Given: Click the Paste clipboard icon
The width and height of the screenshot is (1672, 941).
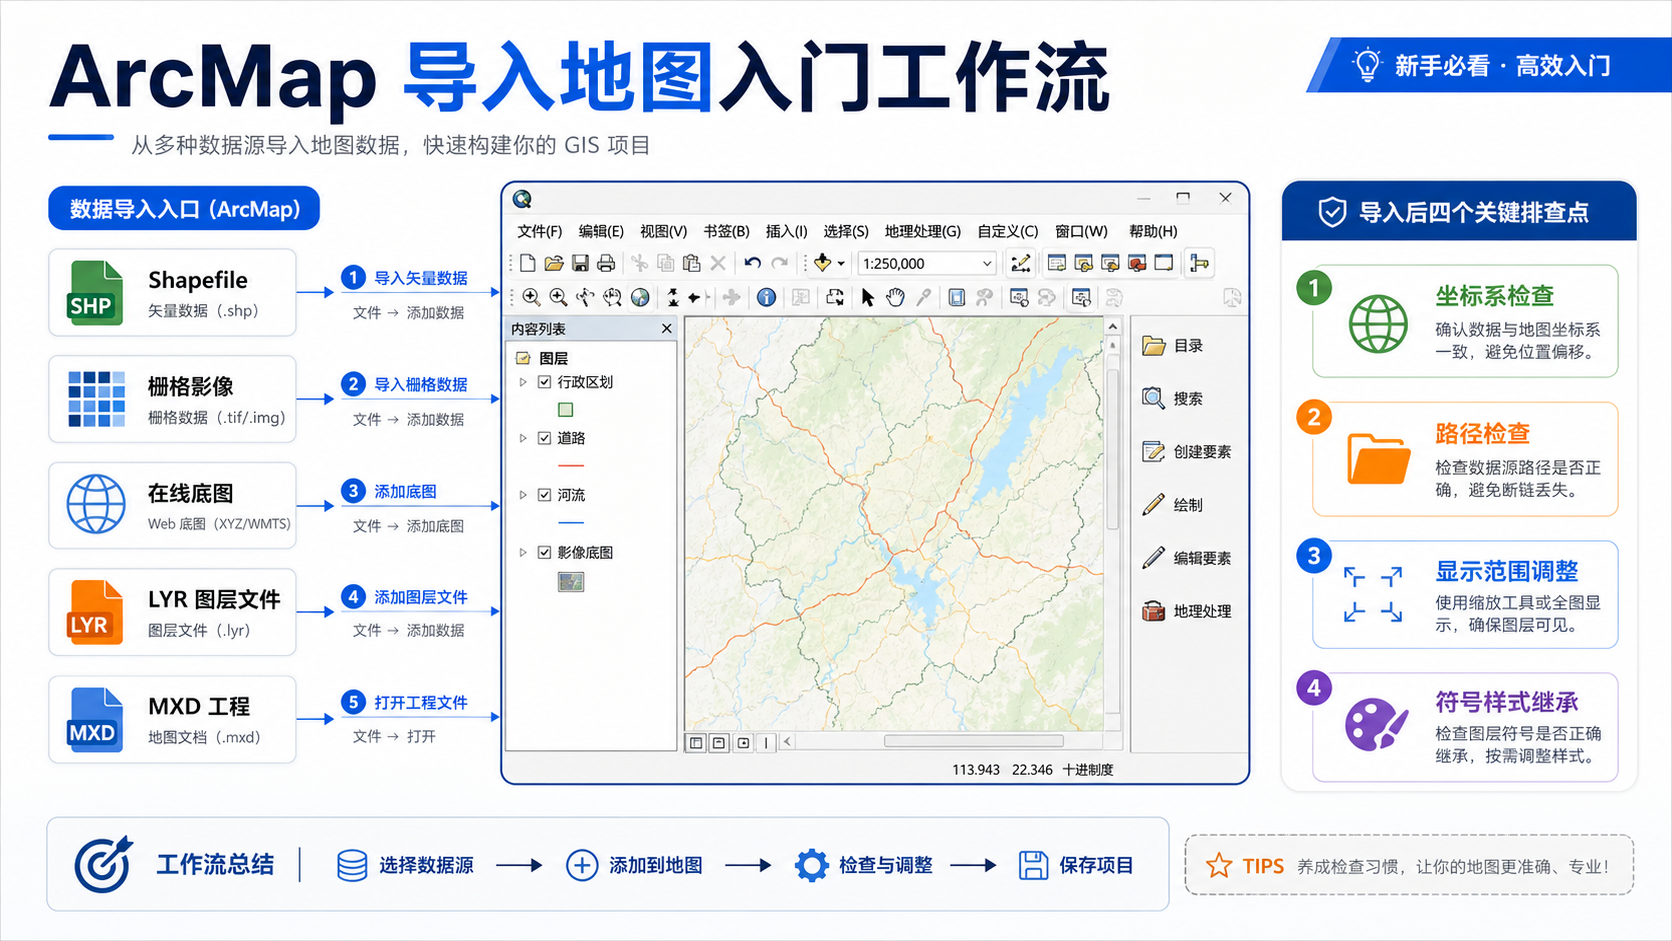Looking at the screenshot, I should pyautogui.click(x=691, y=263).
